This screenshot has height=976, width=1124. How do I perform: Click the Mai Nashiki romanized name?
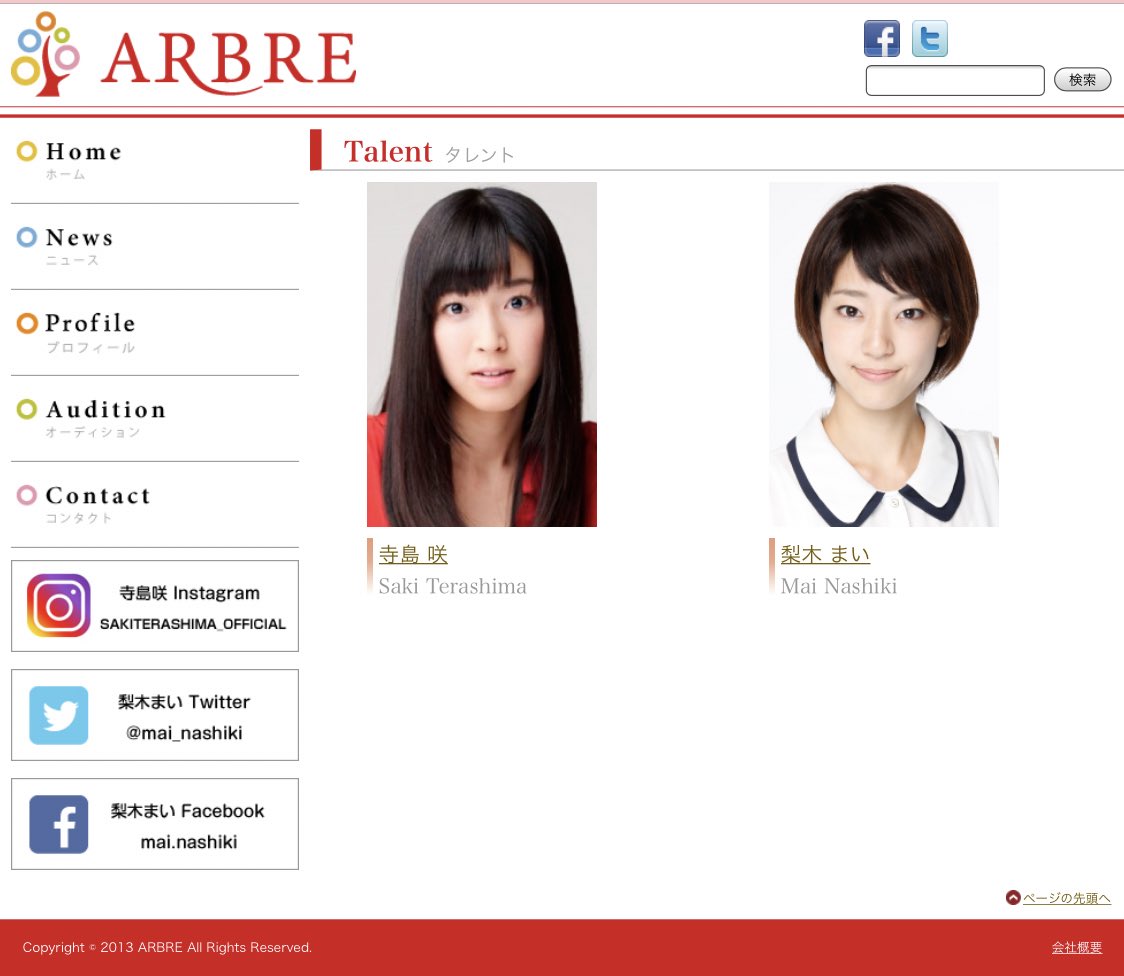pyautogui.click(x=839, y=586)
